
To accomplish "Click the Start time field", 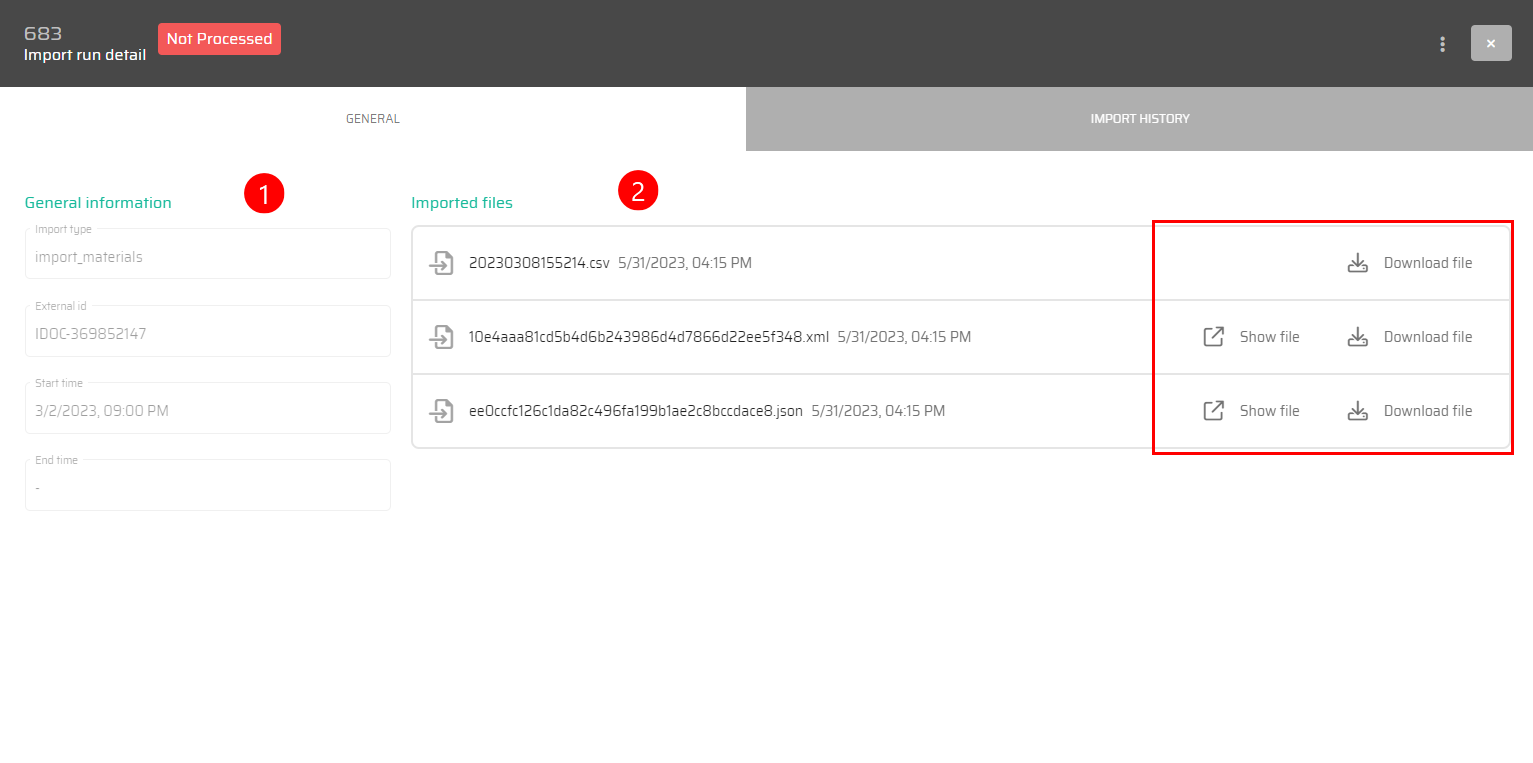I will 207,411.
